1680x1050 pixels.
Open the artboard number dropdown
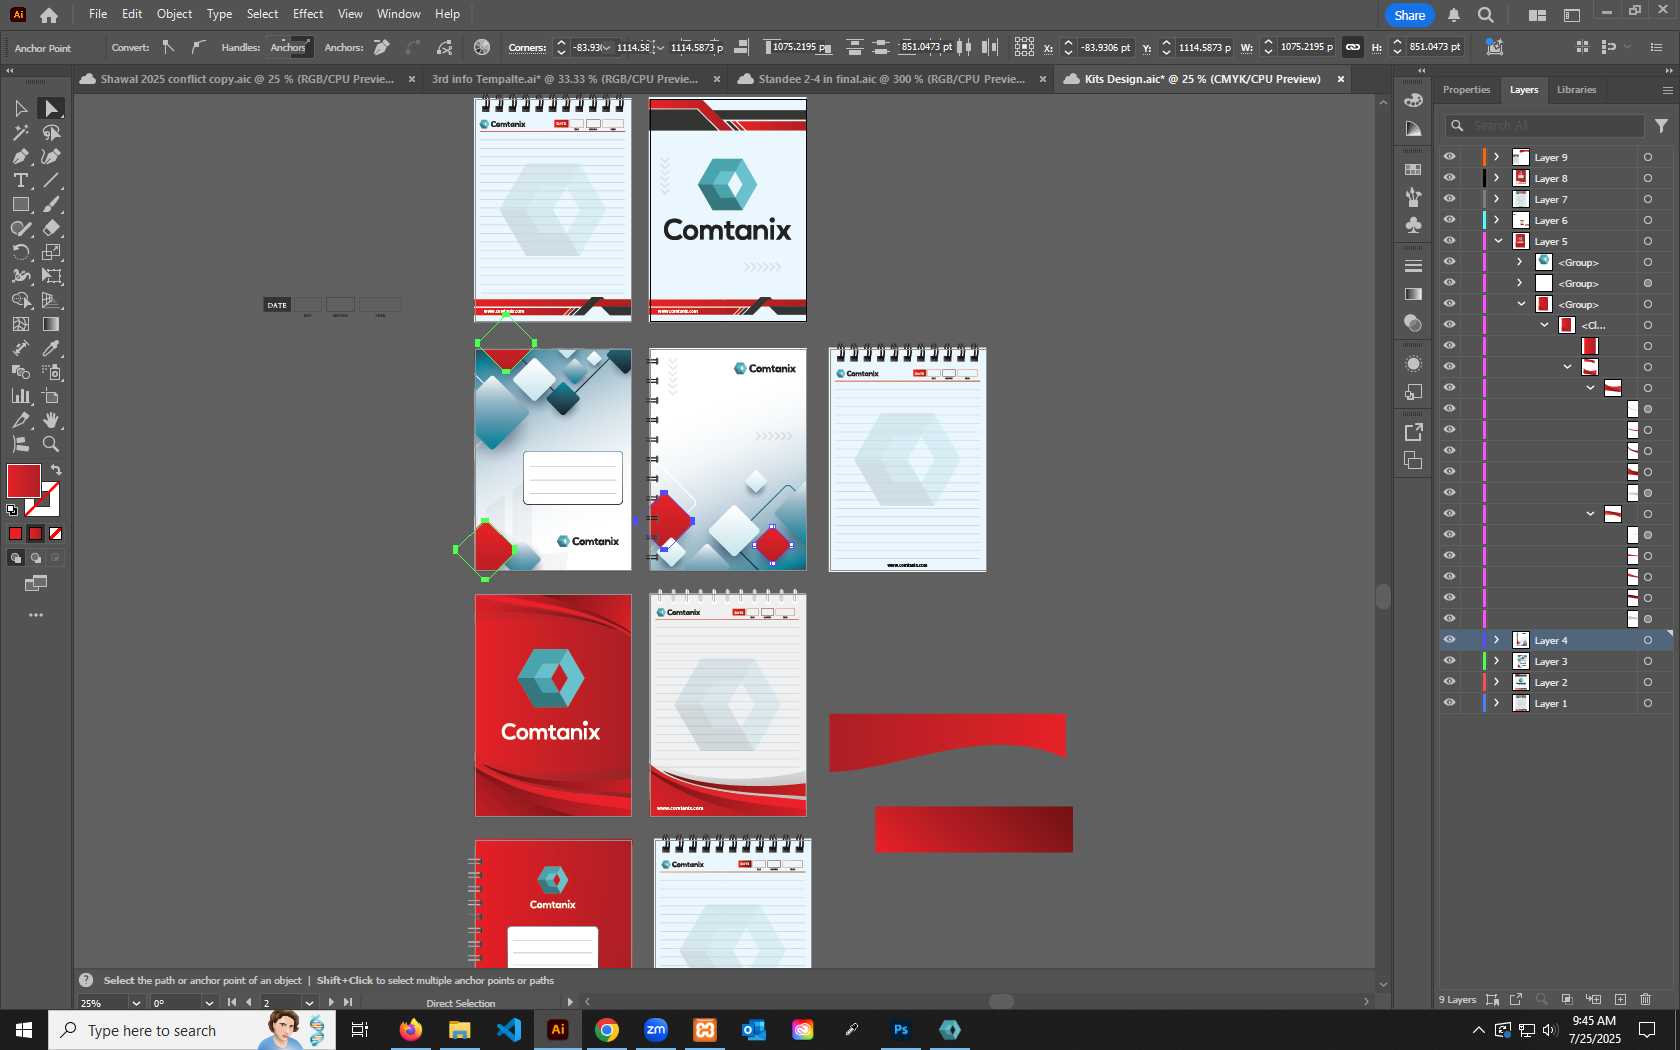pos(308,1003)
